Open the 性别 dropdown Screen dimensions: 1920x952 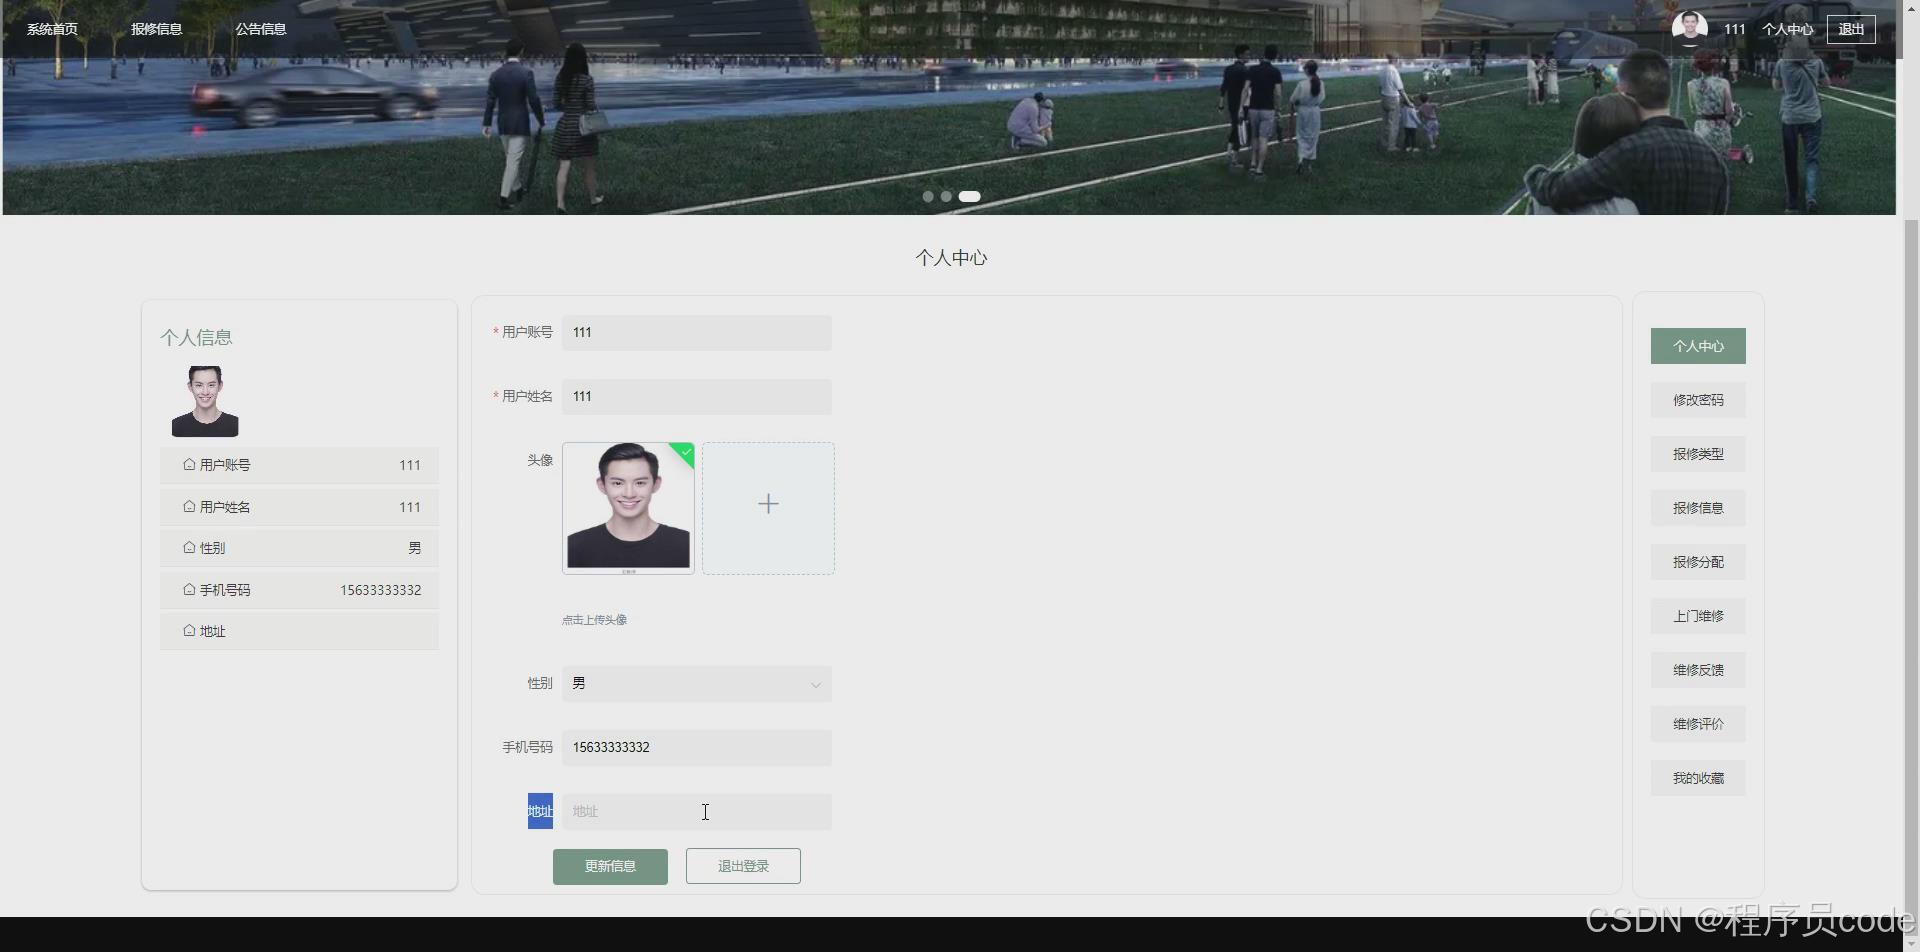696,684
